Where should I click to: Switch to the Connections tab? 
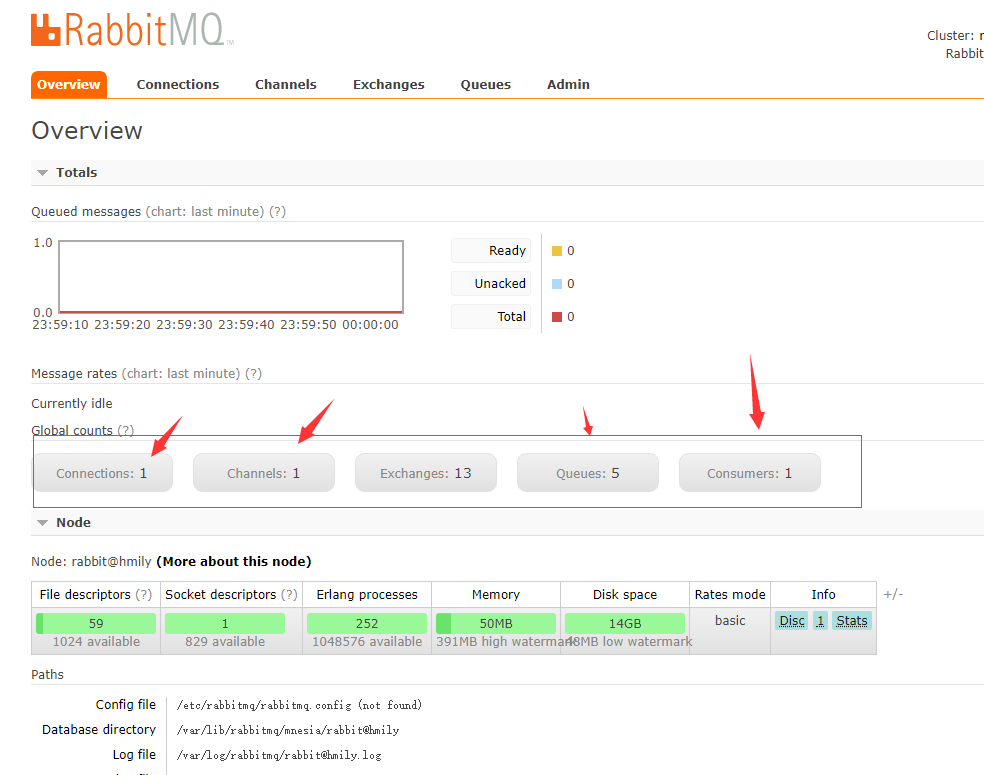point(178,85)
